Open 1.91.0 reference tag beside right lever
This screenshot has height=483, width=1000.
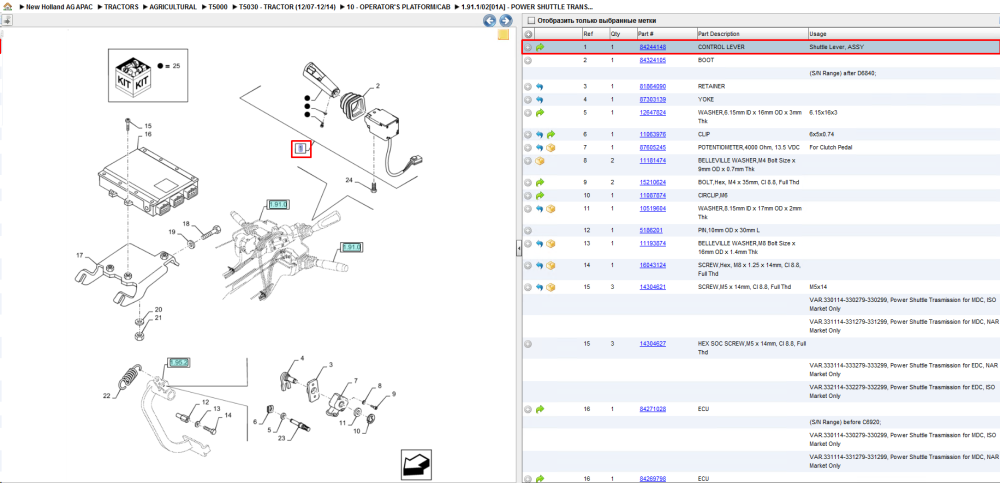pos(351,247)
